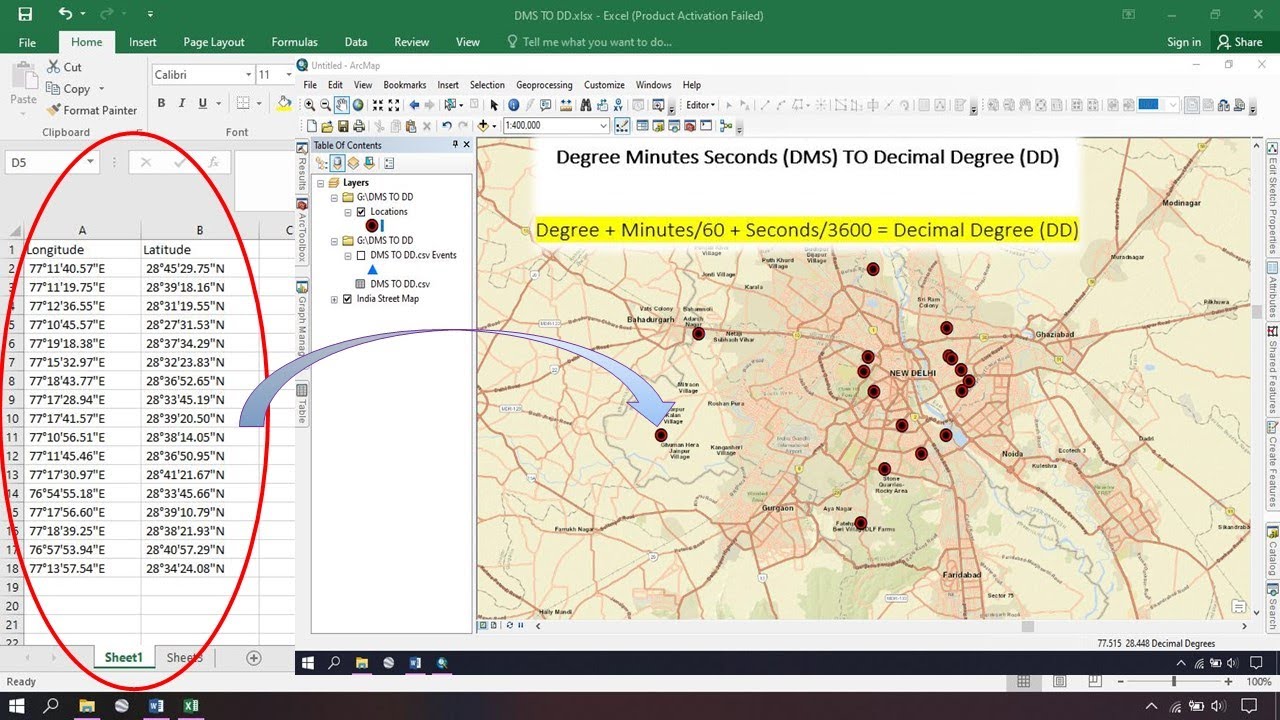The width and height of the screenshot is (1280, 720).
Task: Click the Excel zoom slider handle
Action: tap(1173, 681)
